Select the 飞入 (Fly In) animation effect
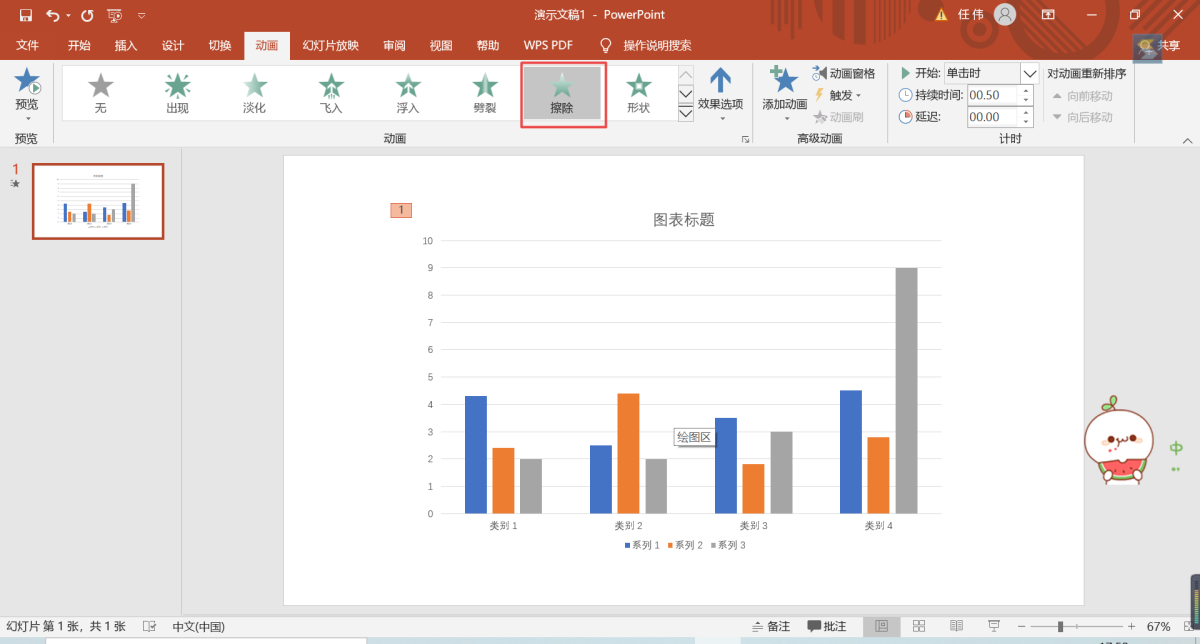The width and height of the screenshot is (1200, 644). tap(331, 93)
